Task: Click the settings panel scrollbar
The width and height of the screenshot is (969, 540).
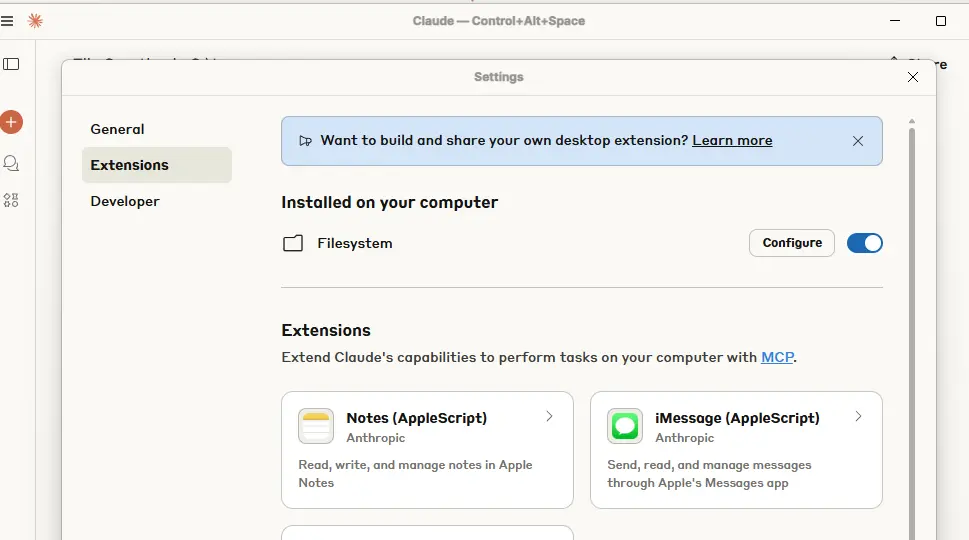Action: 912,334
